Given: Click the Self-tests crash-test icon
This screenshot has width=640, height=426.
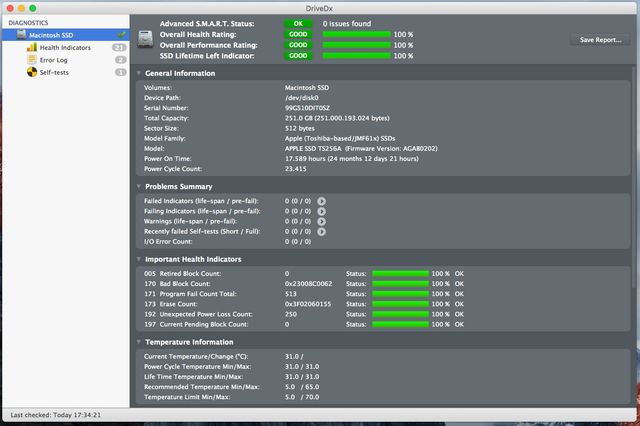Looking at the screenshot, I should [32, 72].
